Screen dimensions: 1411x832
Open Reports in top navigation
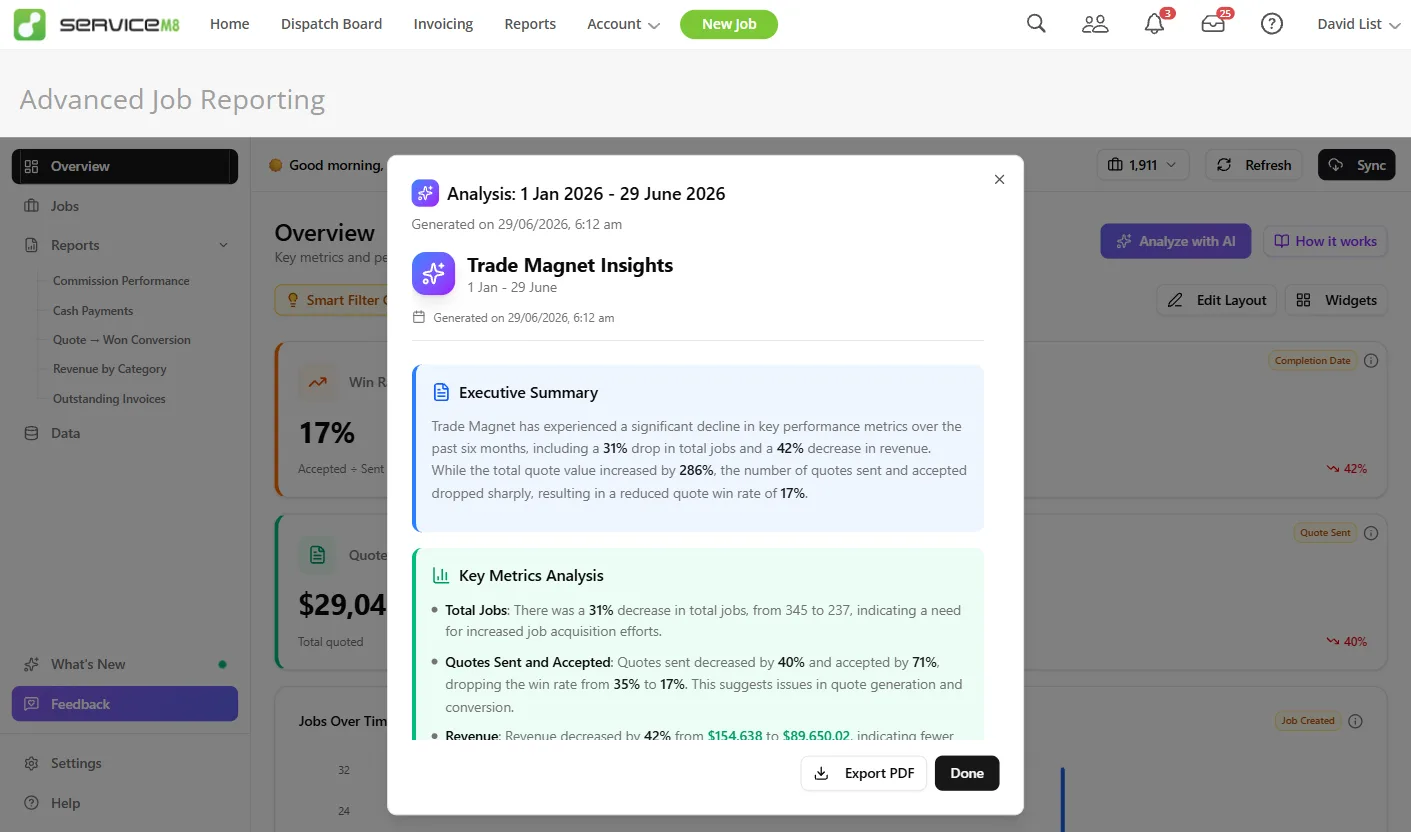click(x=530, y=24)
